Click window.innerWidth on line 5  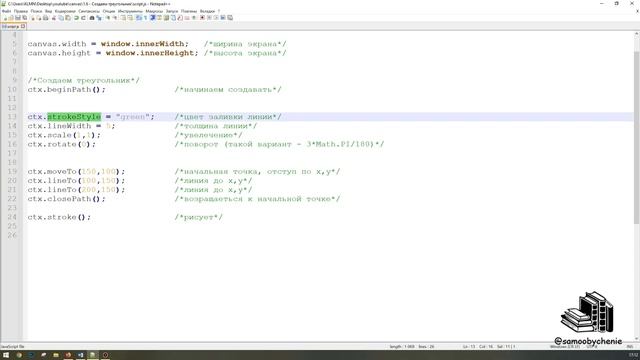(142, 44)
